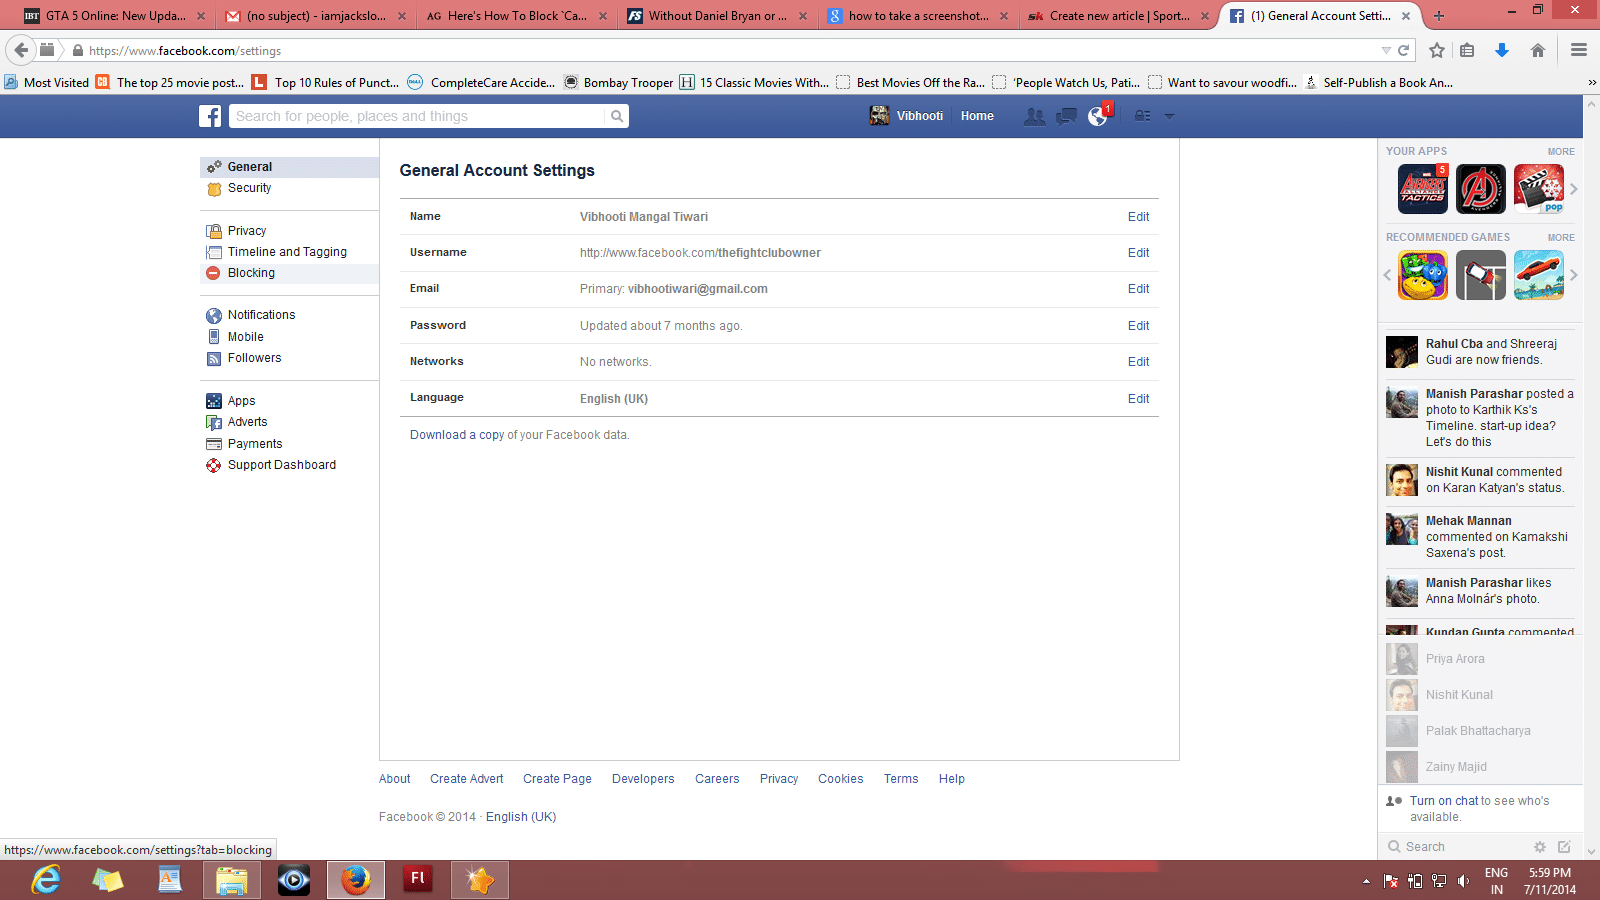
Task: Click Download a copy link
Action: click(457, 435)
